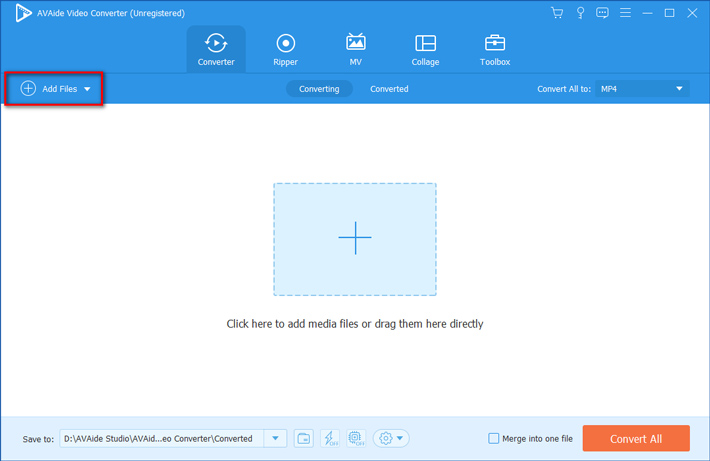Expand the Save to path dropdown
The image size is (710, 461).
pos(275,438)
